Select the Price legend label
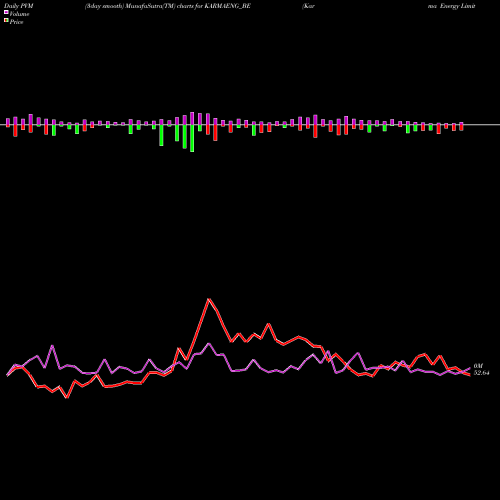Viewport: 500px width, 500px height. pos(16,22)
